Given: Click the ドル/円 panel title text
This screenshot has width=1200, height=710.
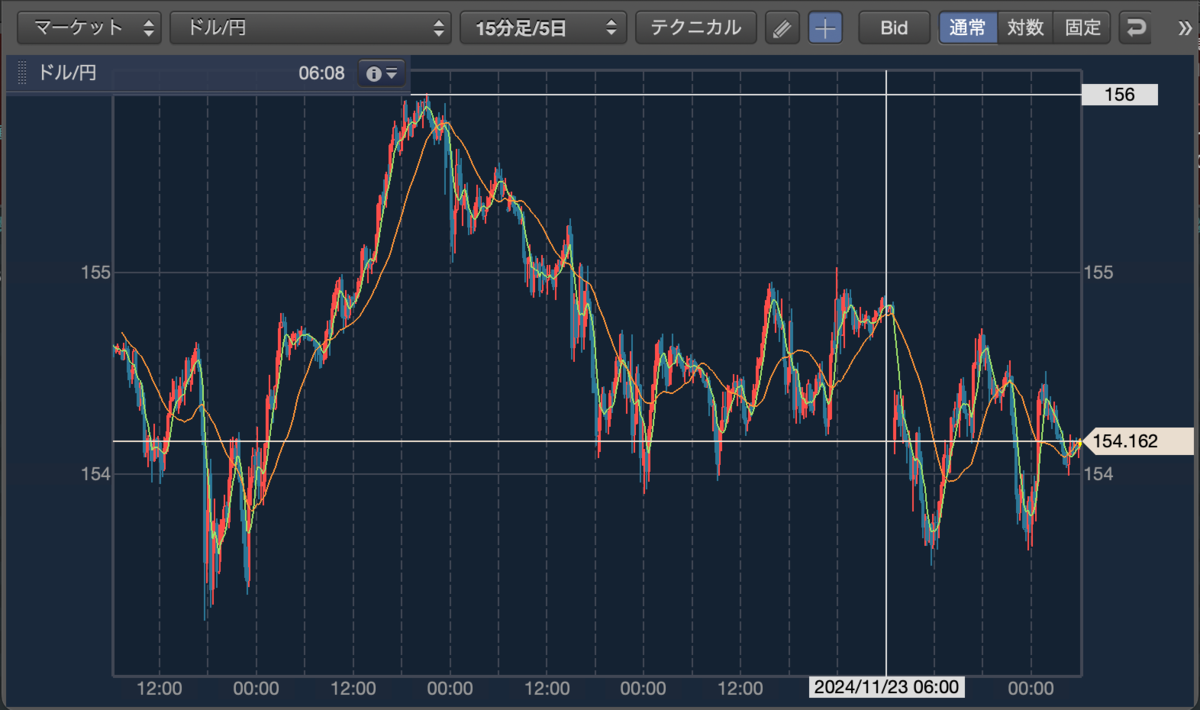Looking at the screenshot, I should point(67,73).
